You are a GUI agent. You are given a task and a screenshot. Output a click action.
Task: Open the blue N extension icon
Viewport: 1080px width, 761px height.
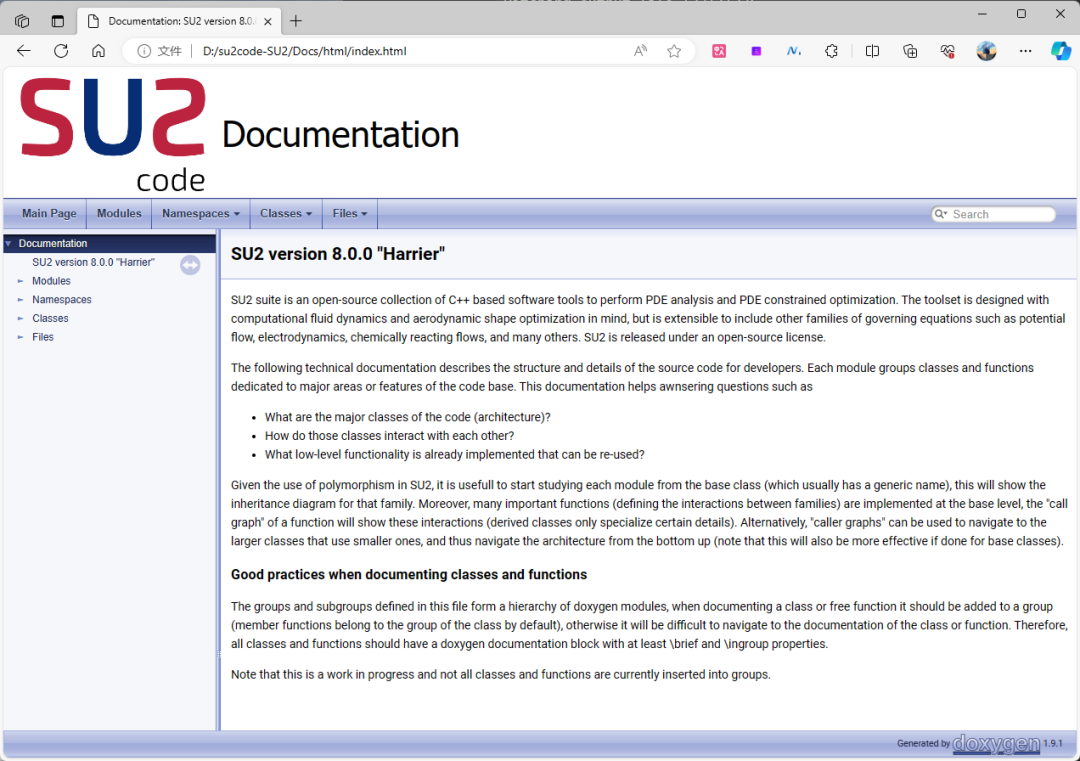click(x=793, y=51)
